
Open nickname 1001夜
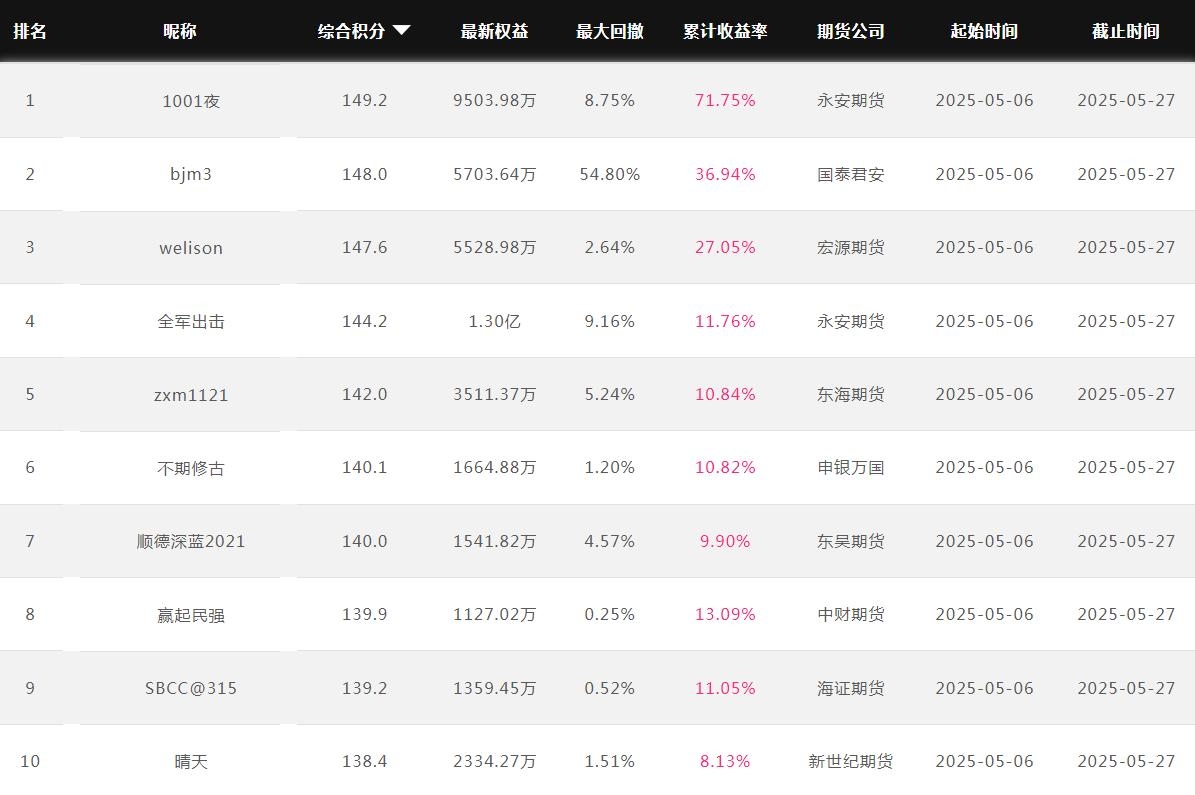pyautogui.click(x=191, y=101)
